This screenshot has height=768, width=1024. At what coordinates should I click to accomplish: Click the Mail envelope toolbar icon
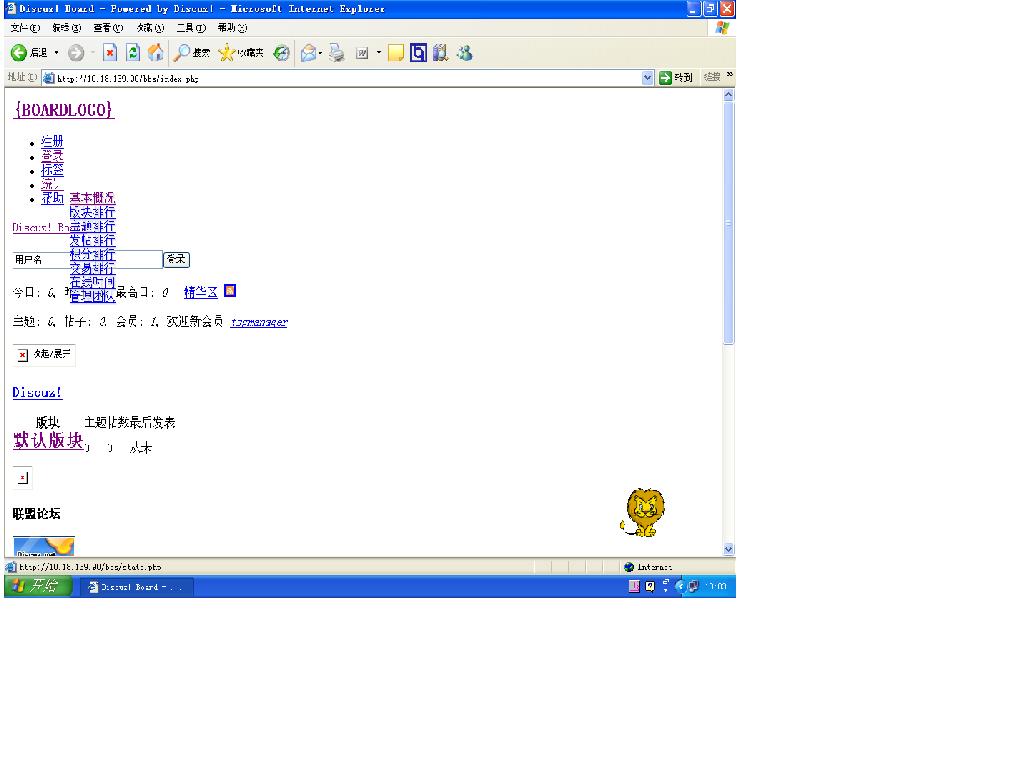coord(308,53)
